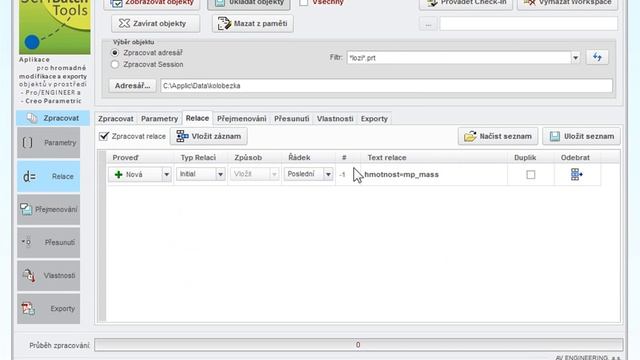Click the -1 row number cell
The width and height of the screenshot is (640, 360).
point(342,175)
